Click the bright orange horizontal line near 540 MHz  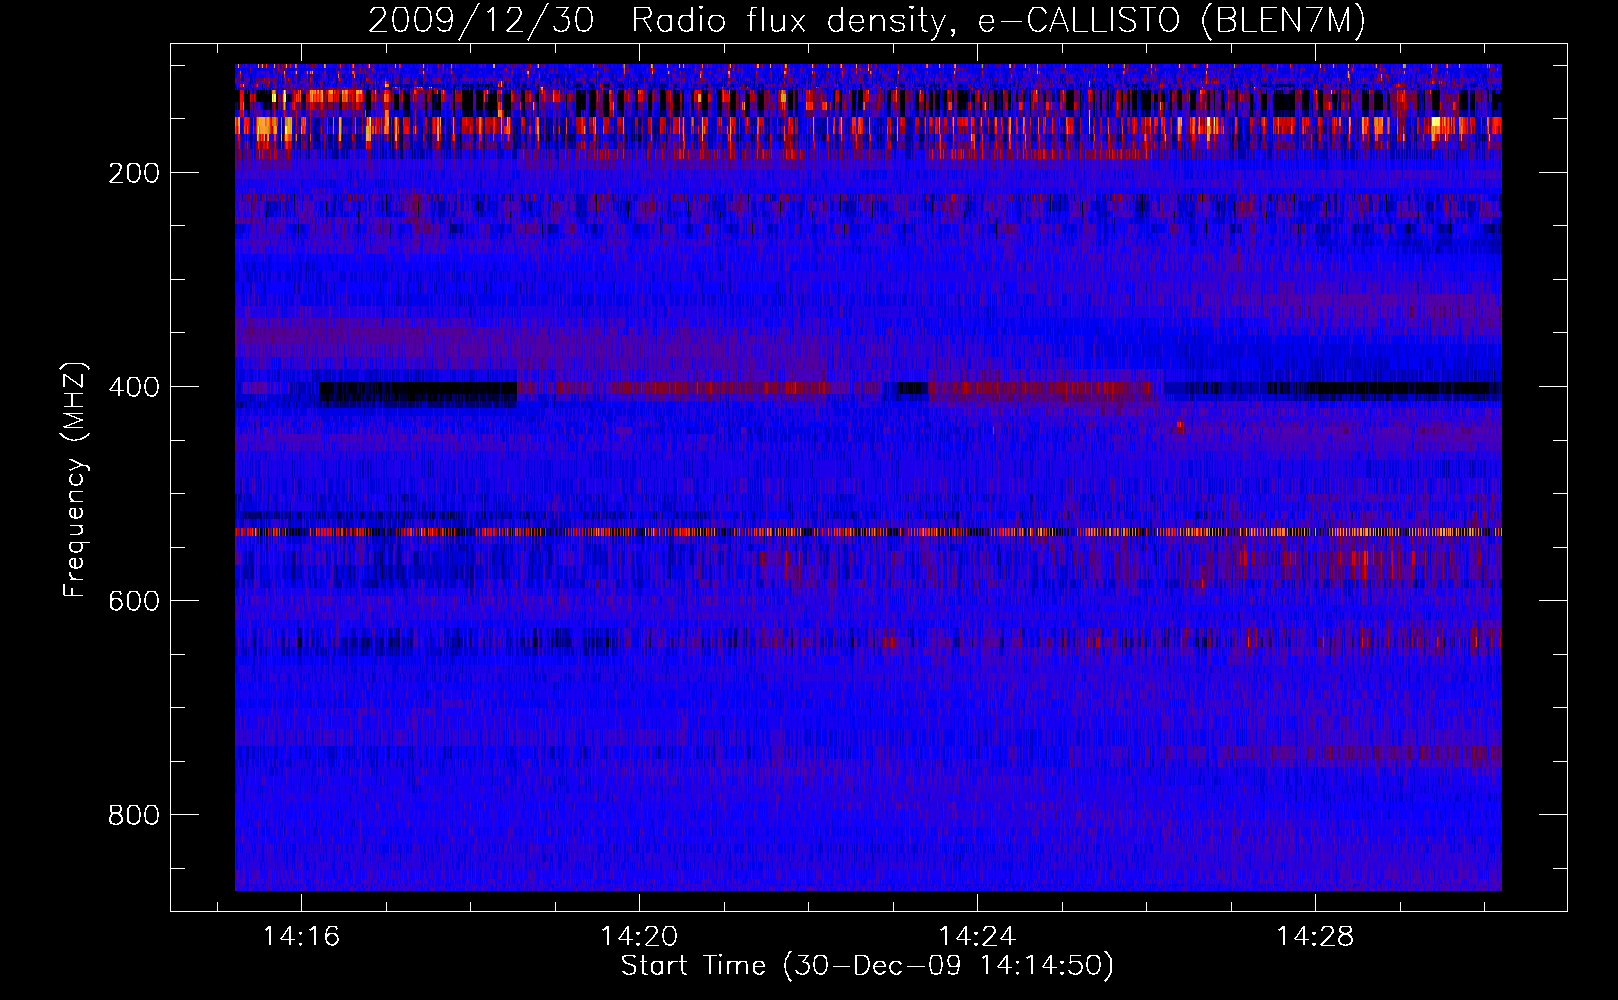click(868, 532)
